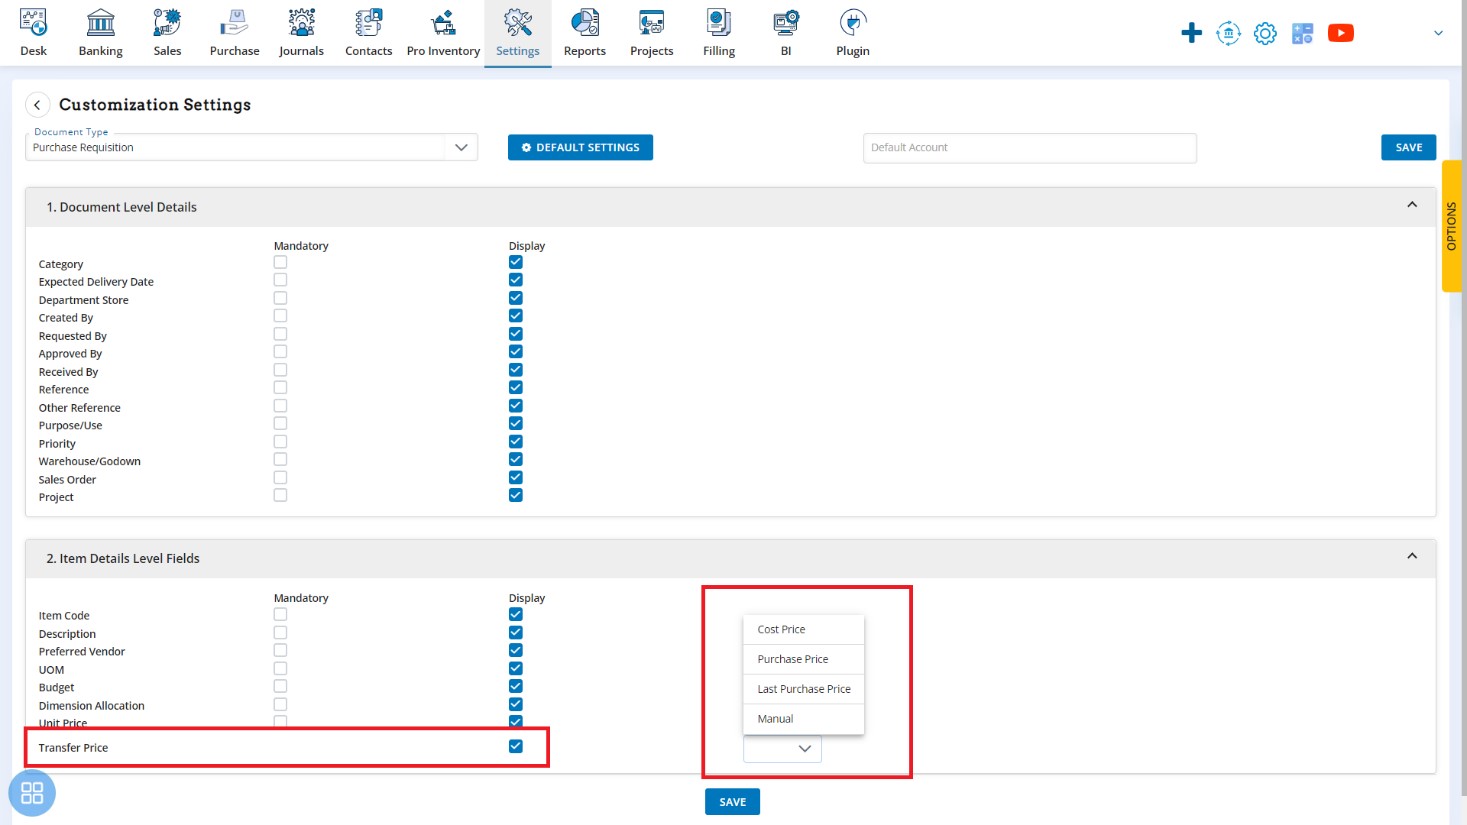Tick Mandatory checkbox for Reference
1467x825 pixels.
(x=280, y=388)
